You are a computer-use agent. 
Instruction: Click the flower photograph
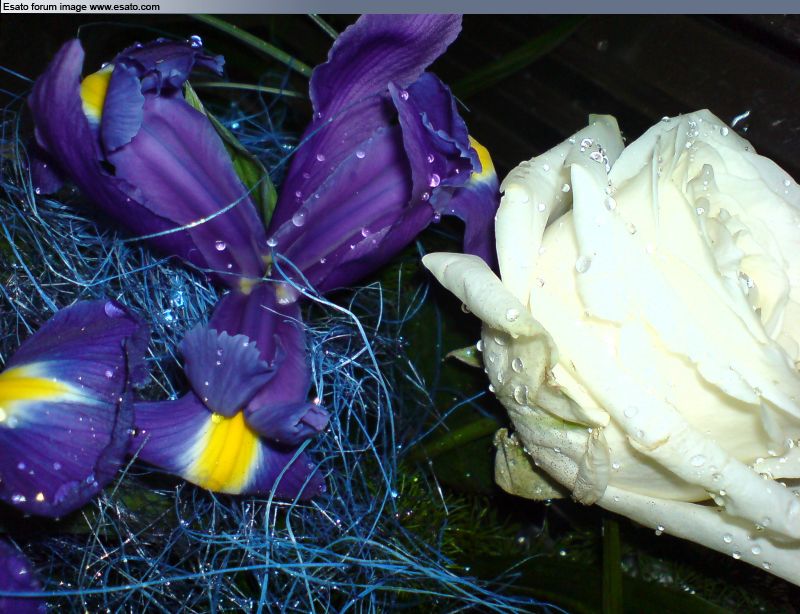tap(400, 314)
